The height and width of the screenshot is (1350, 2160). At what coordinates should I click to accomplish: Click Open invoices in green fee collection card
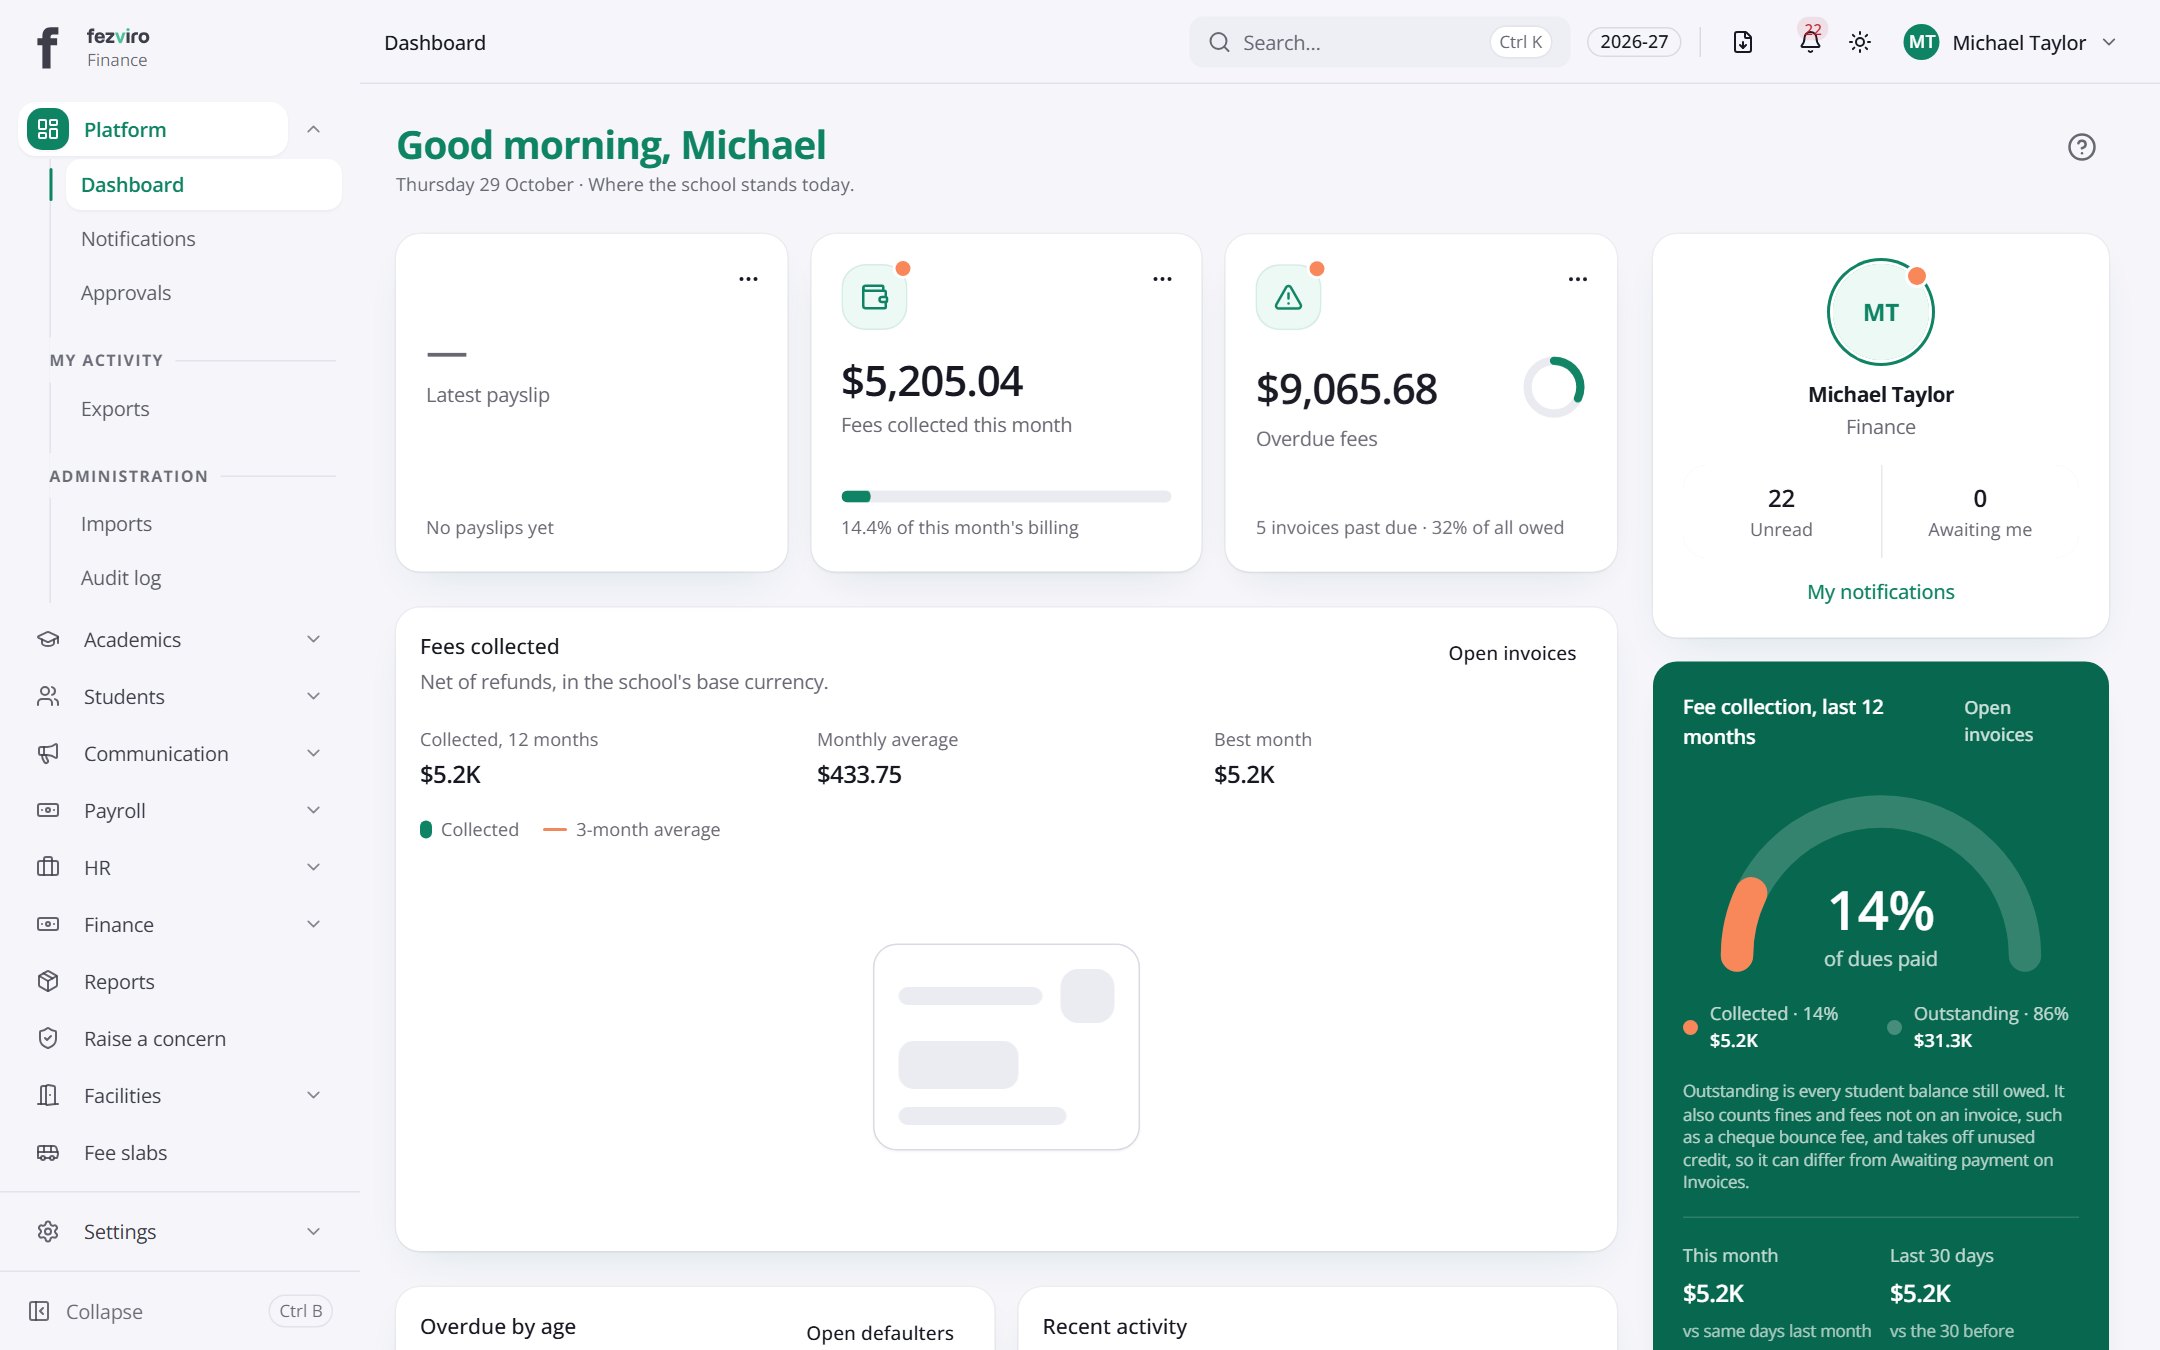pyautogui.click(x=1998, y=721)
